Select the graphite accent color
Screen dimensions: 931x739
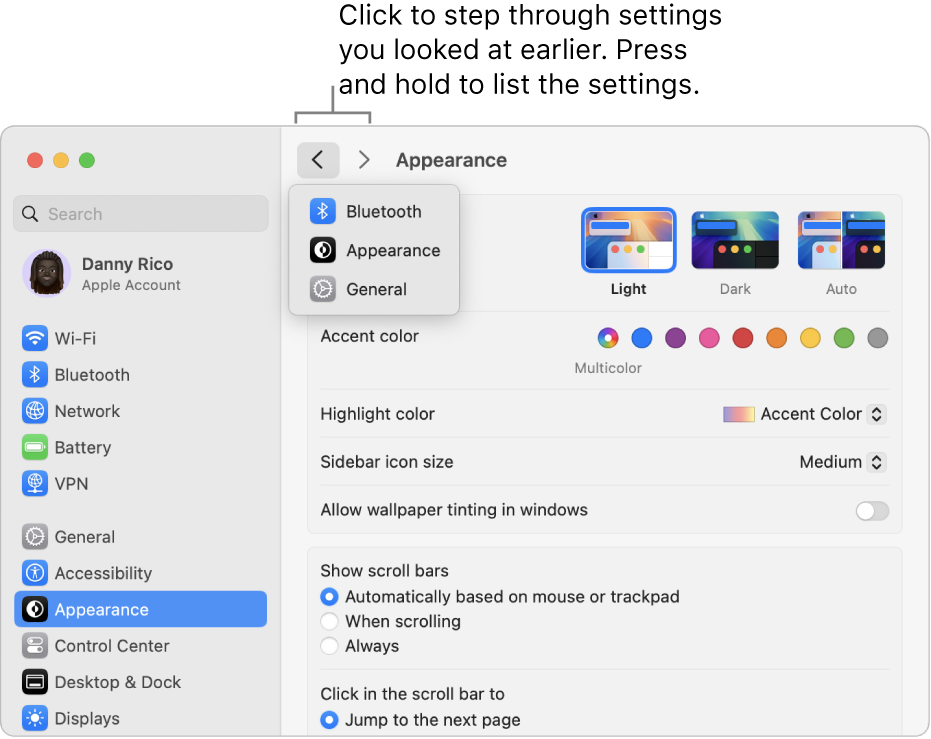tap(878, 338)
